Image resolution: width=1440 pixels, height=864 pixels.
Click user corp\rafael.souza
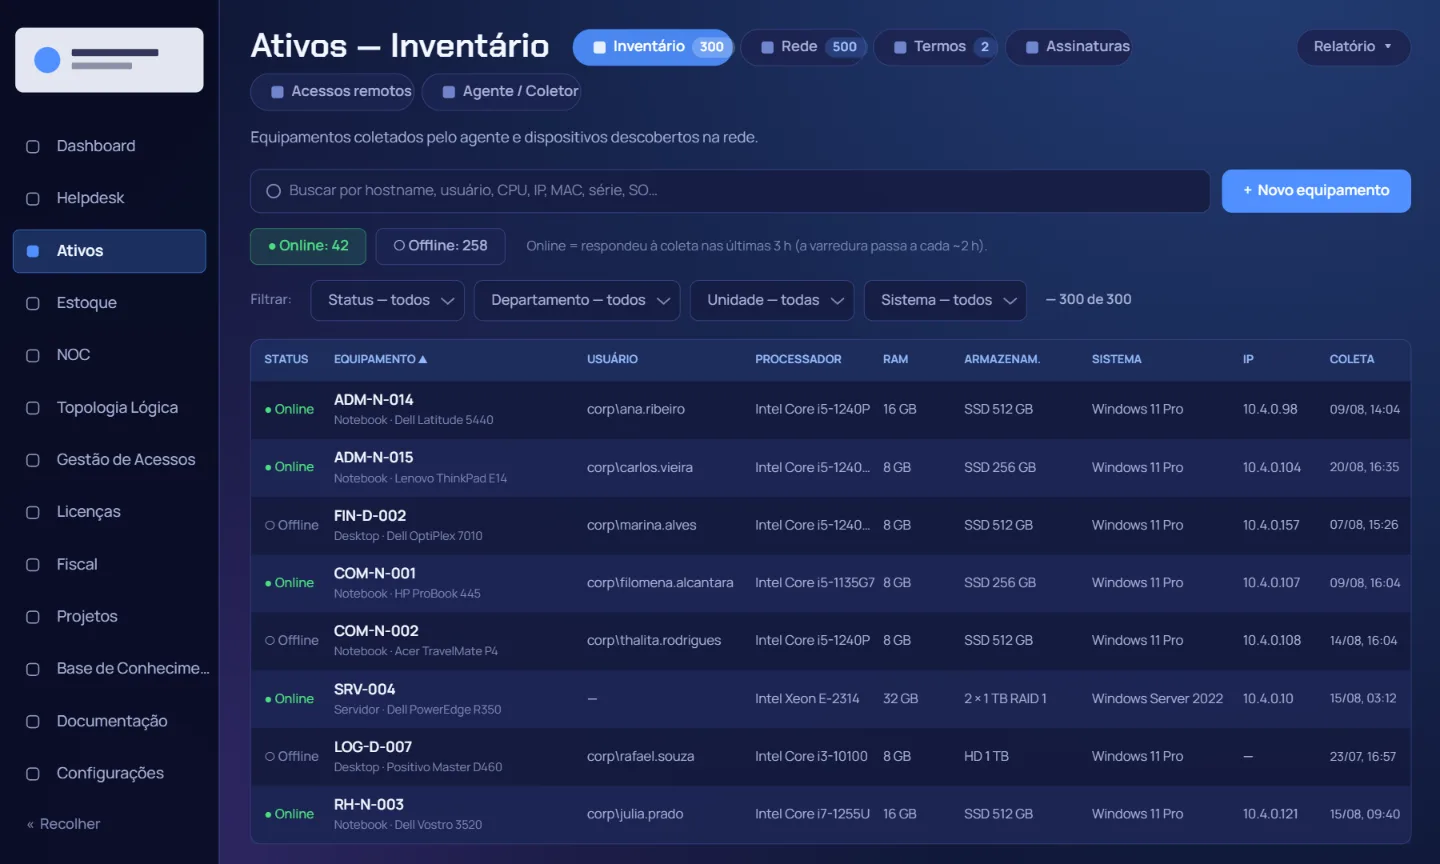pos(640,757)
